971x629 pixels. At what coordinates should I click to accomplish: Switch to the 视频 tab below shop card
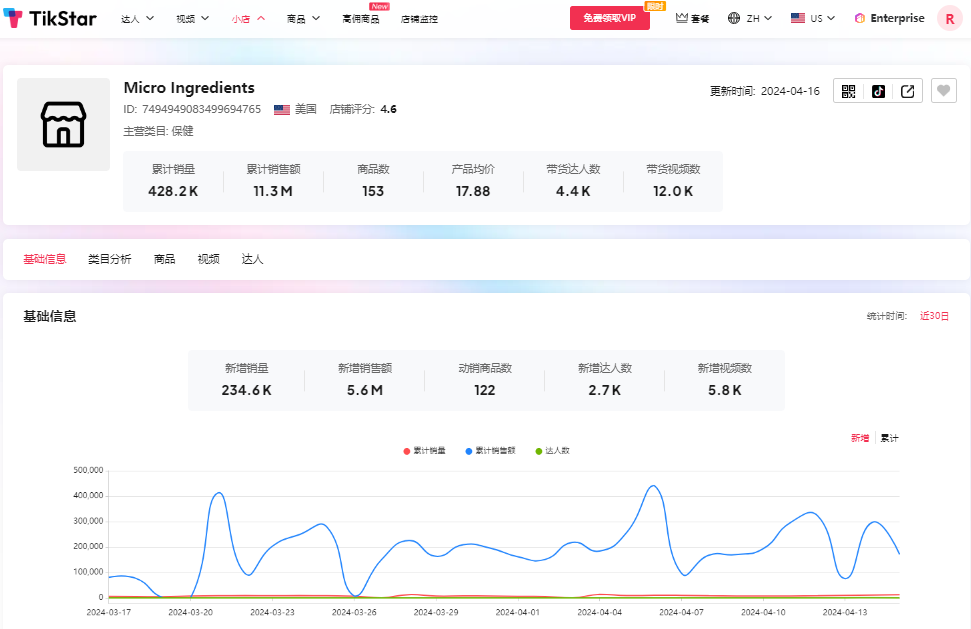209,259
